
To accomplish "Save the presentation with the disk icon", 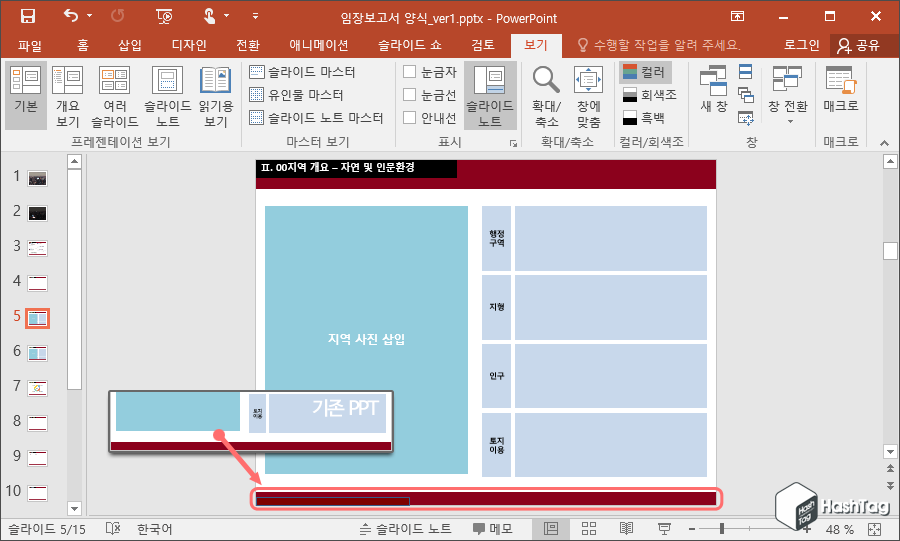I will pos(28,16).
